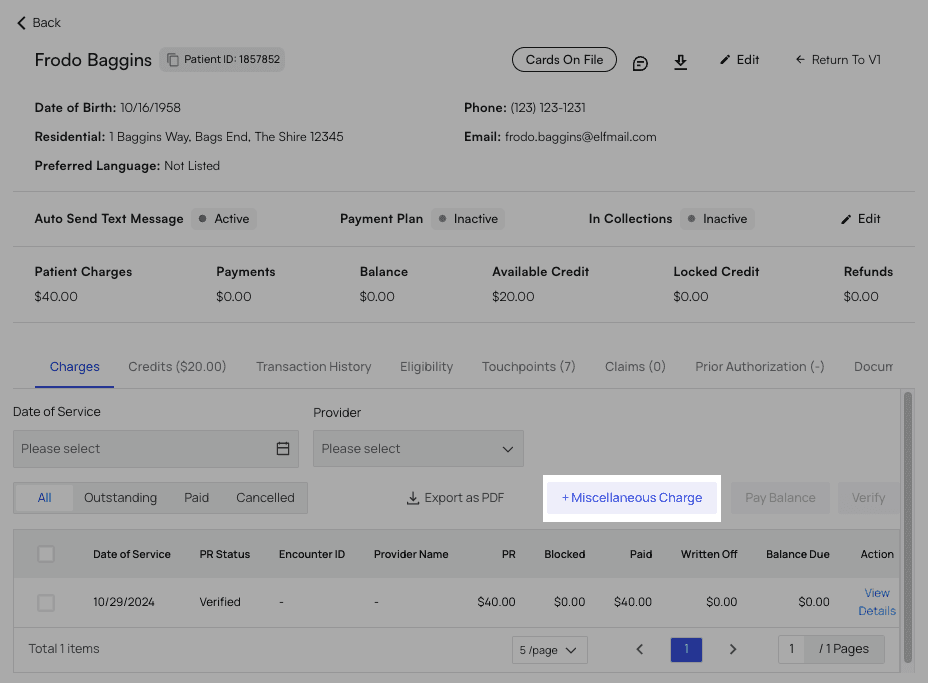Click the vertical scrollbar of the charges panel
Screen dimensions: 928x683
pos(907,527)
